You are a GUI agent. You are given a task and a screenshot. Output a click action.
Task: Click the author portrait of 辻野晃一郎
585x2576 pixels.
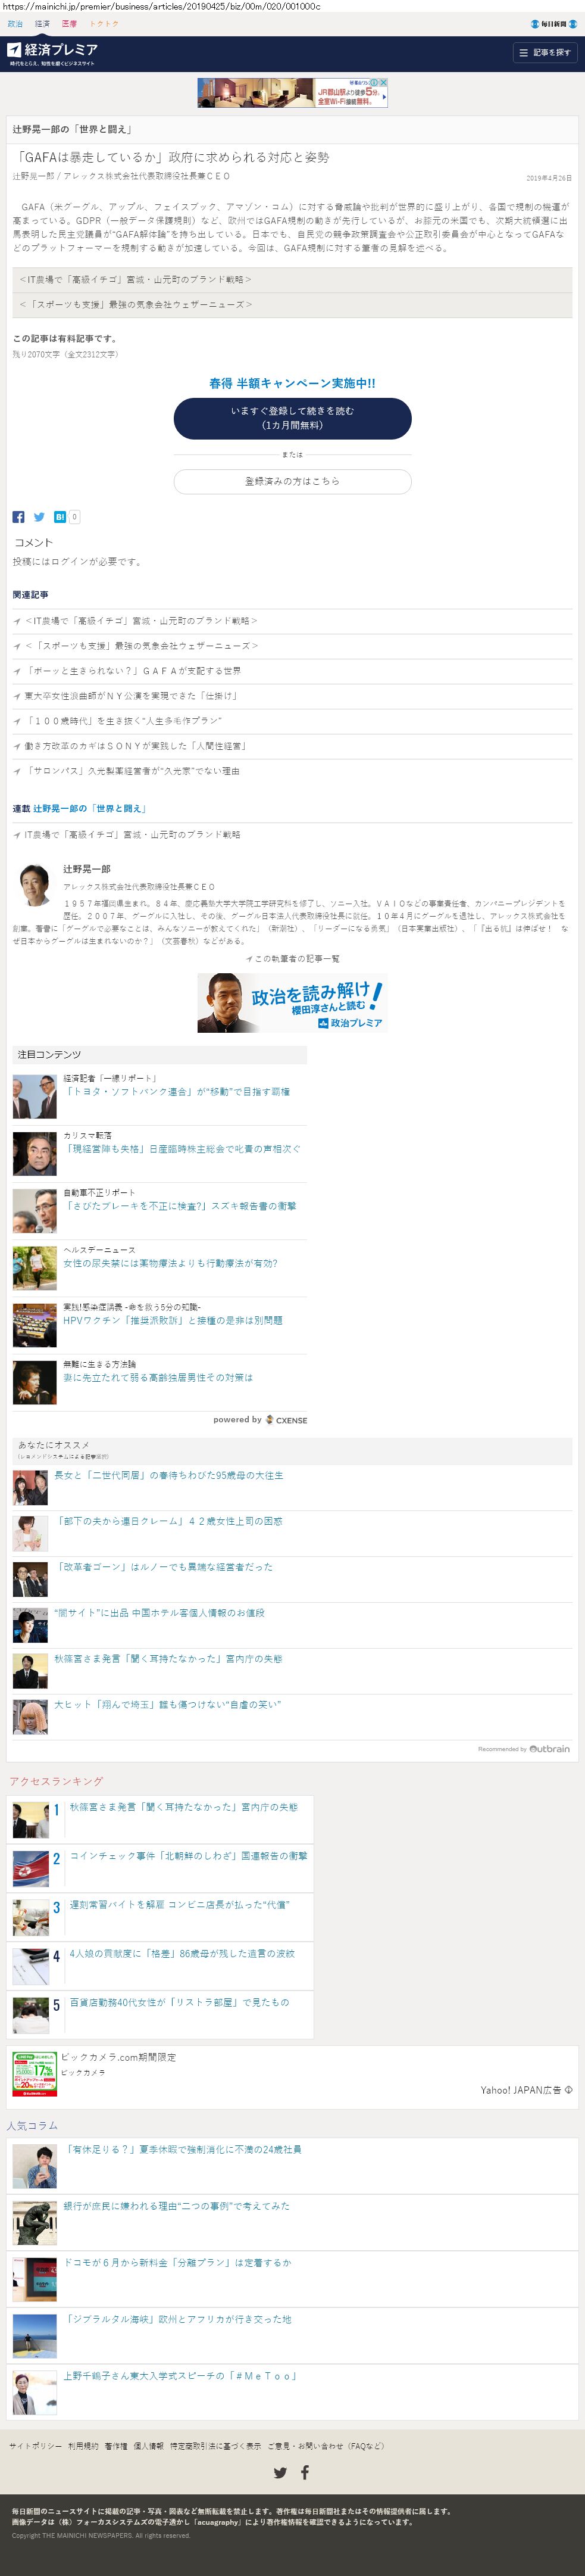coord(35,885)
